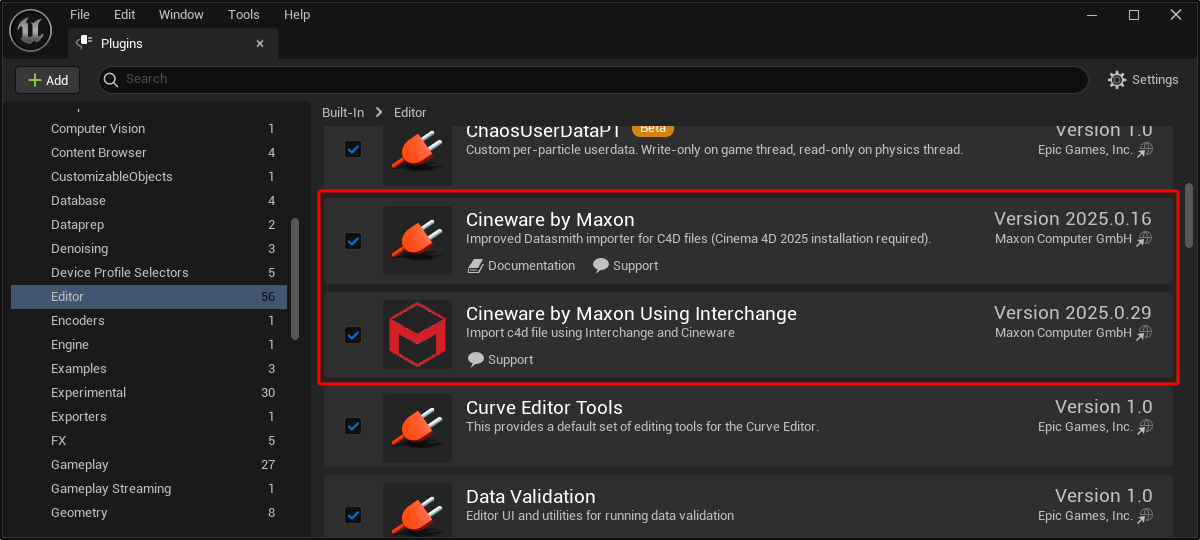Click the Settings gear icon
The width and height of the screenshot is (1200, 540).
1117,80
